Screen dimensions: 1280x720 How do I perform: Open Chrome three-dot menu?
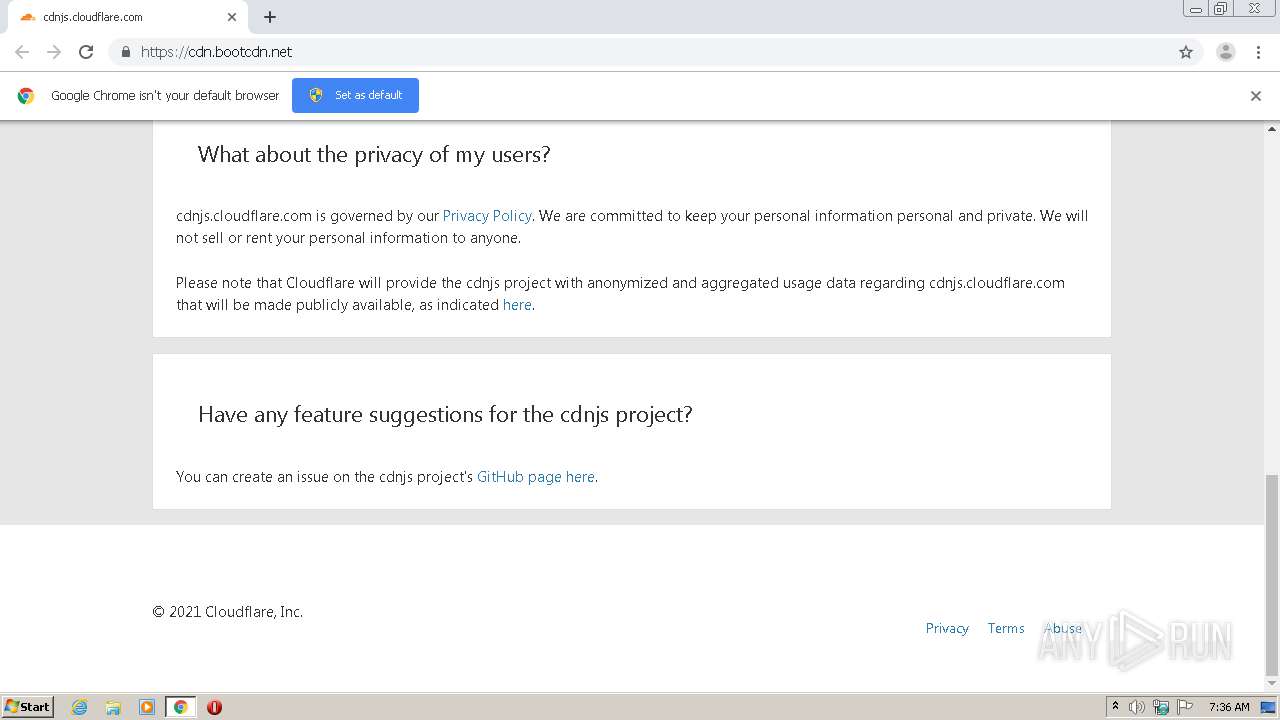1258,52
